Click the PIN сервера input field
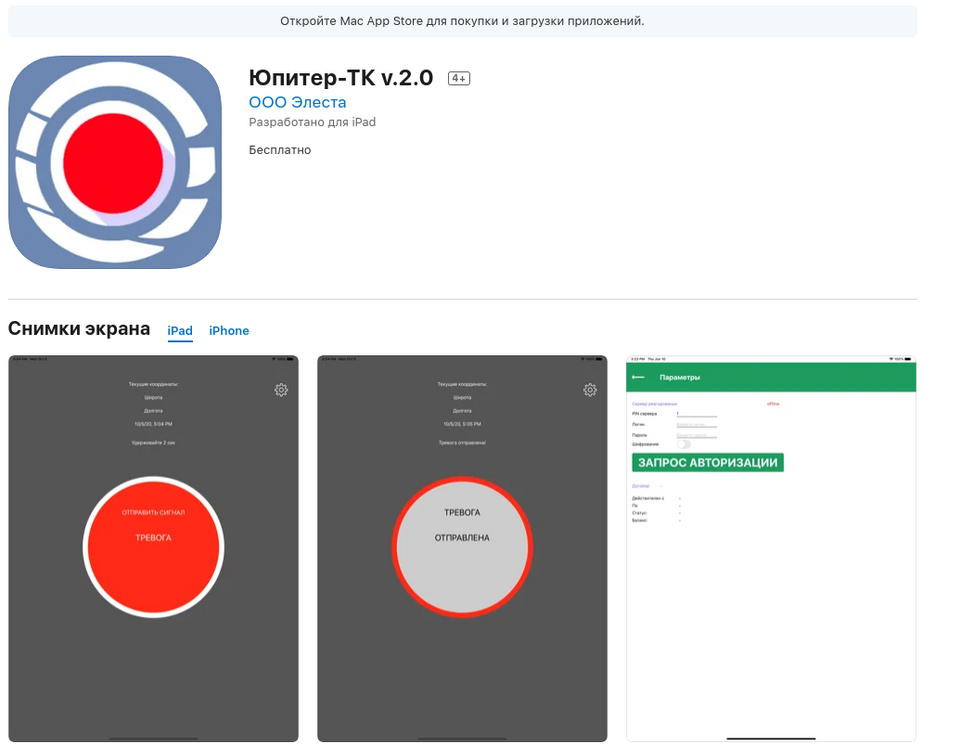 (x=696, y=414)
